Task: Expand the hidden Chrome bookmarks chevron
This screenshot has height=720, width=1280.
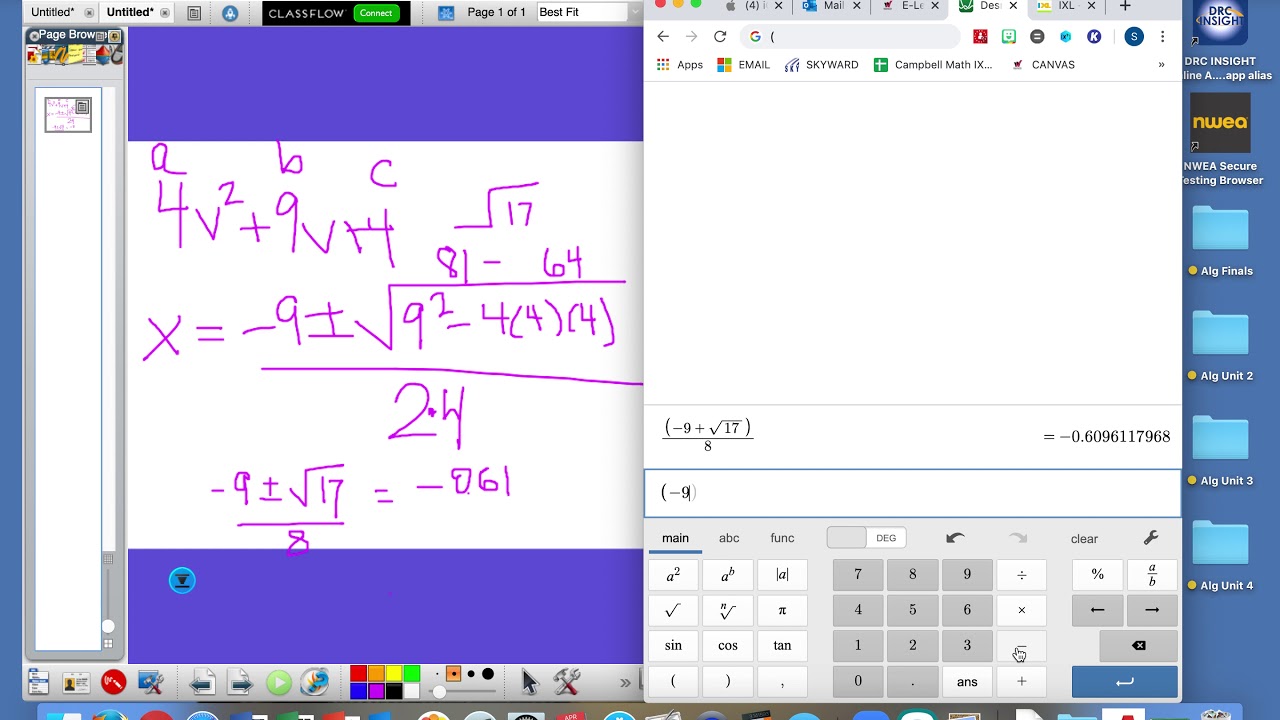Action: (x=1161, y=64)
